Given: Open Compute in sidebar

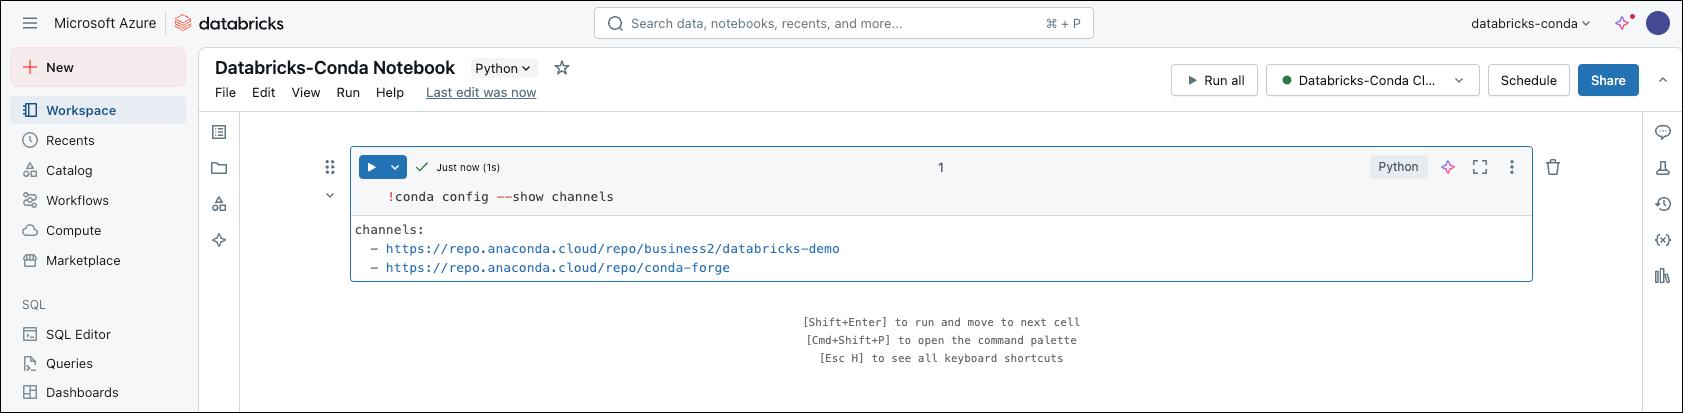Looking at the screenshot, I should (x=98, y=230).
